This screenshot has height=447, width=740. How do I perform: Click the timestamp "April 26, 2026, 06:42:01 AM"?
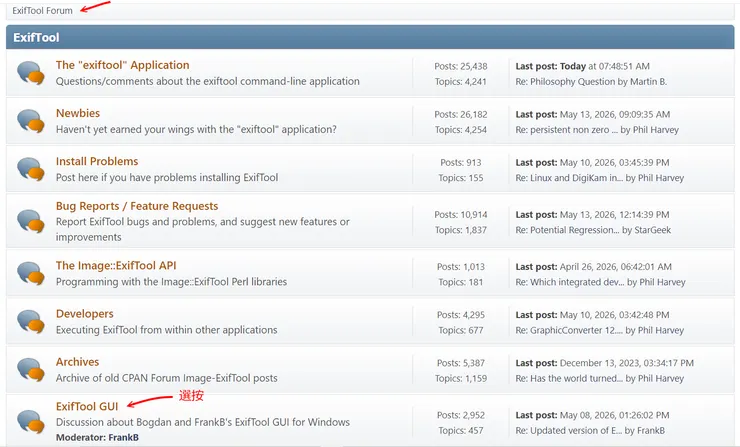(615, 267)
